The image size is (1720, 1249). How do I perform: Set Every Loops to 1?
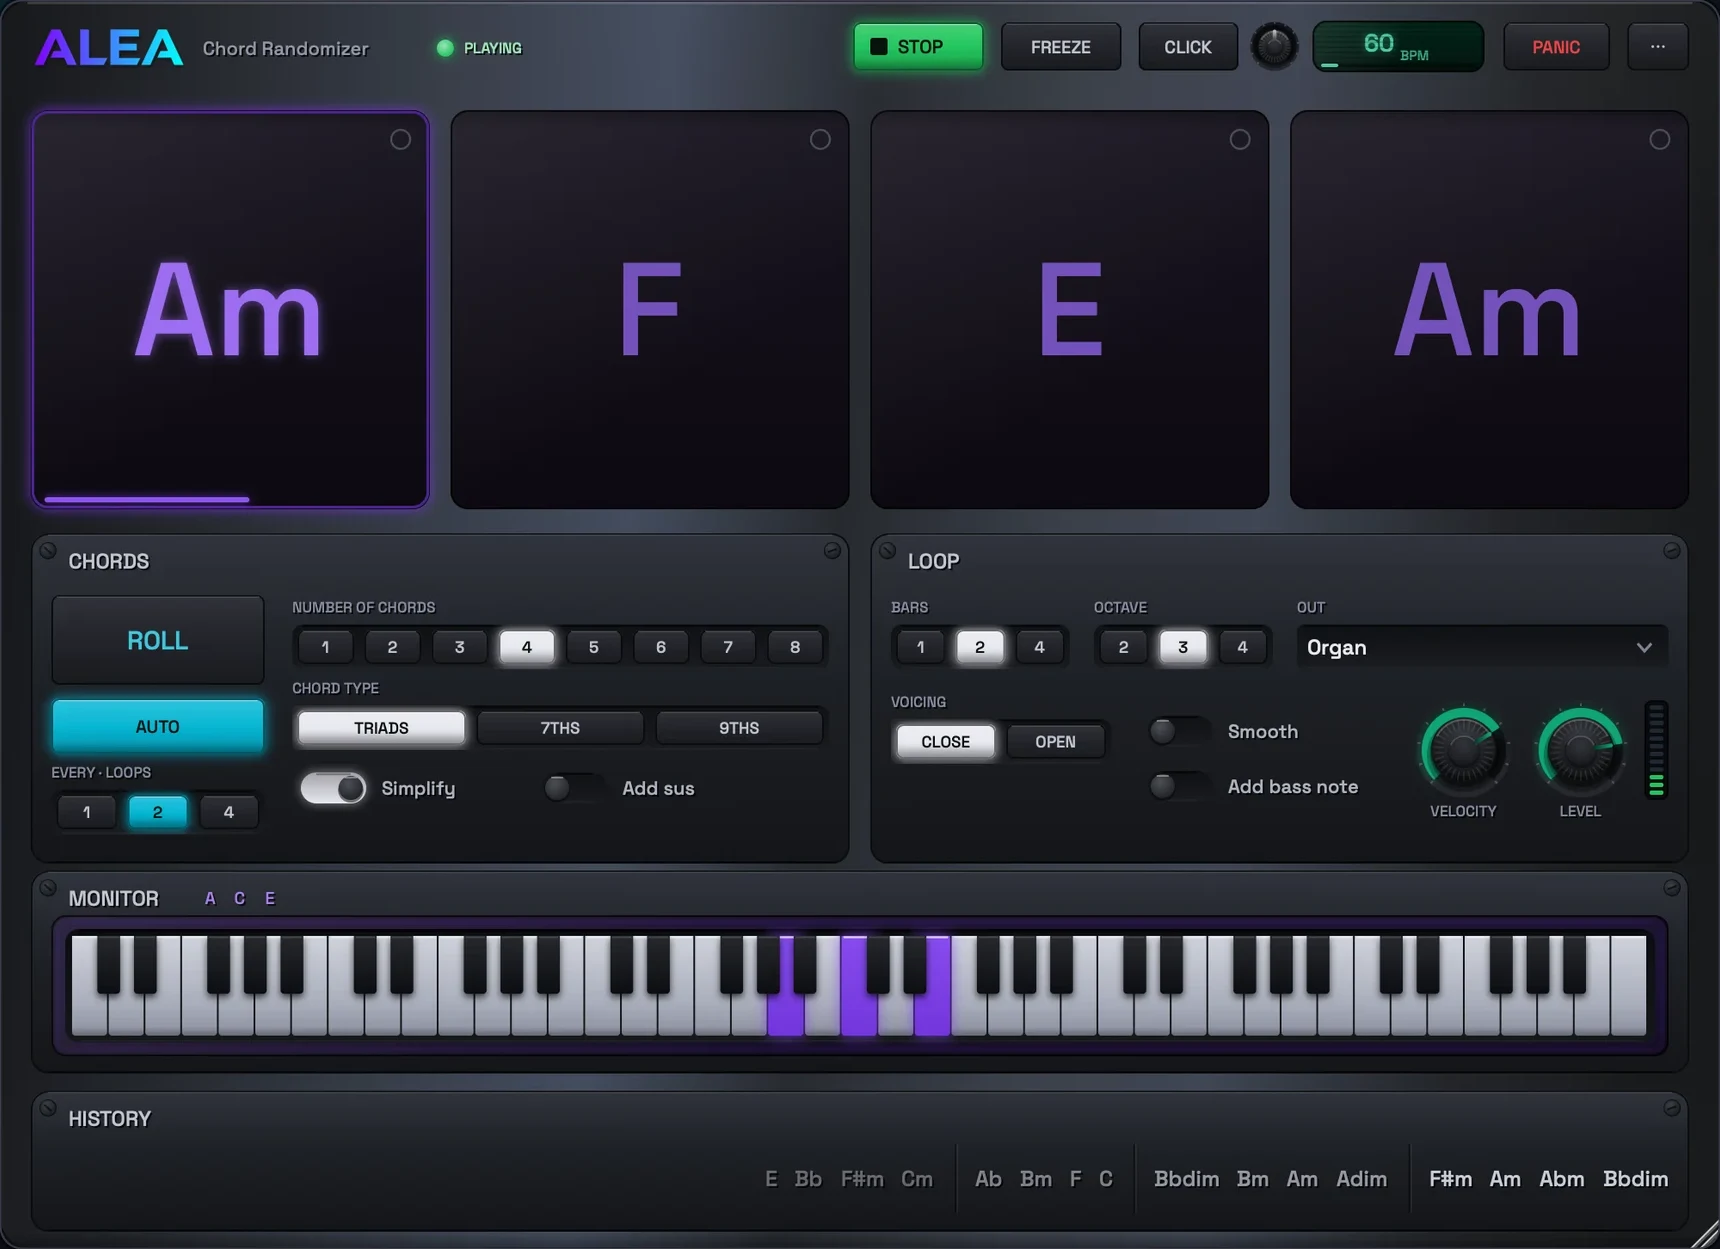87,812
